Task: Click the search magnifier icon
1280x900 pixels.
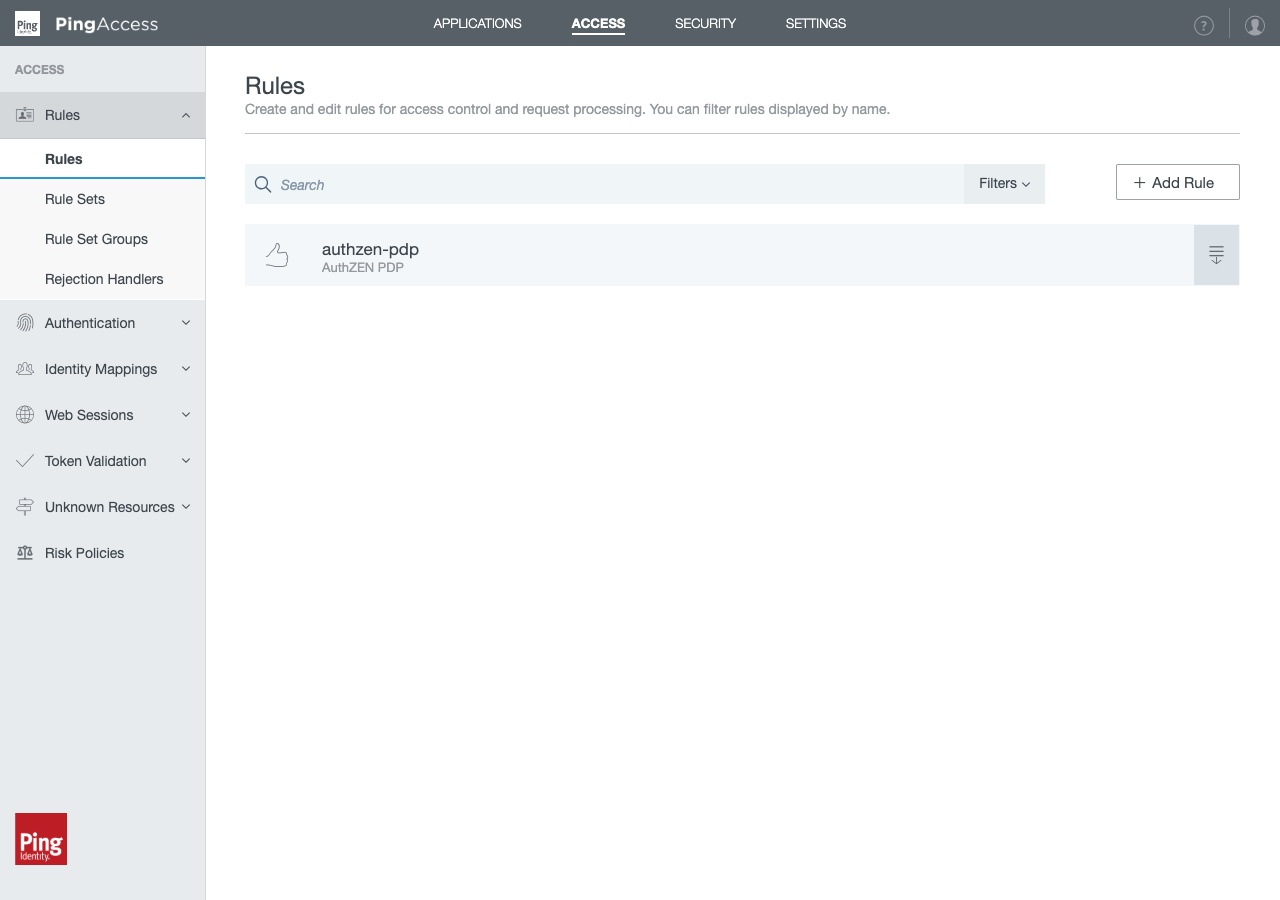Action: (x=263, y=185)
